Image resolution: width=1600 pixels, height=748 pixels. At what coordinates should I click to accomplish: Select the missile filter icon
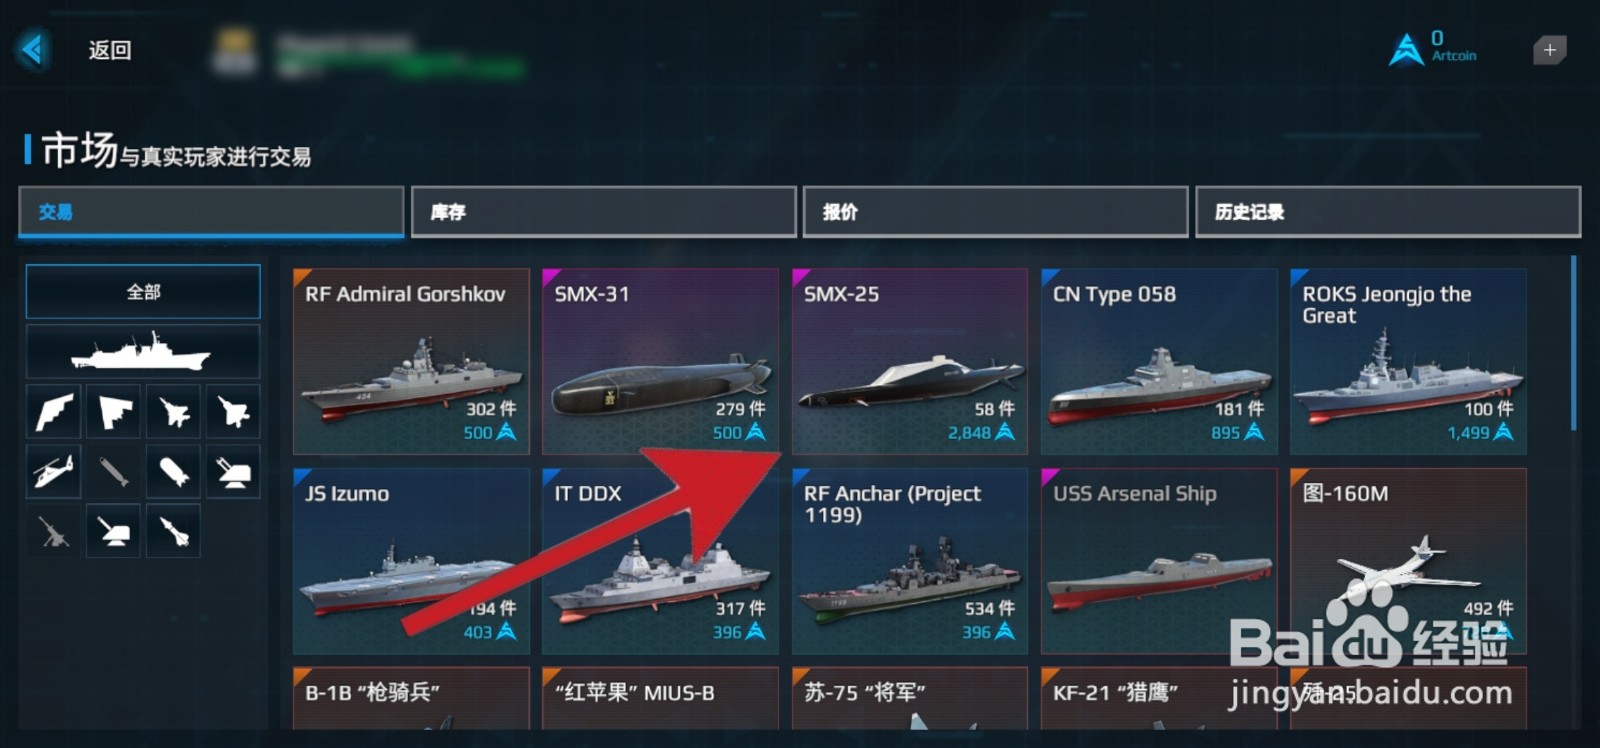(x=173, y=531)
